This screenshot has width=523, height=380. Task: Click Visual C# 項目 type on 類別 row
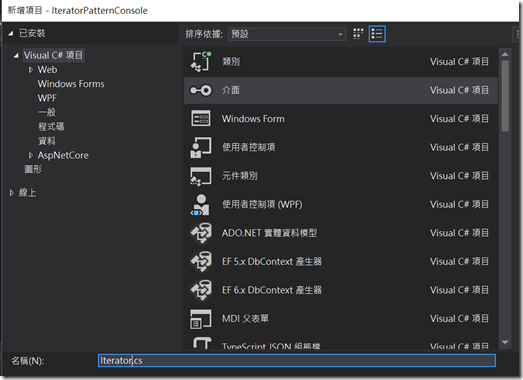459,62
